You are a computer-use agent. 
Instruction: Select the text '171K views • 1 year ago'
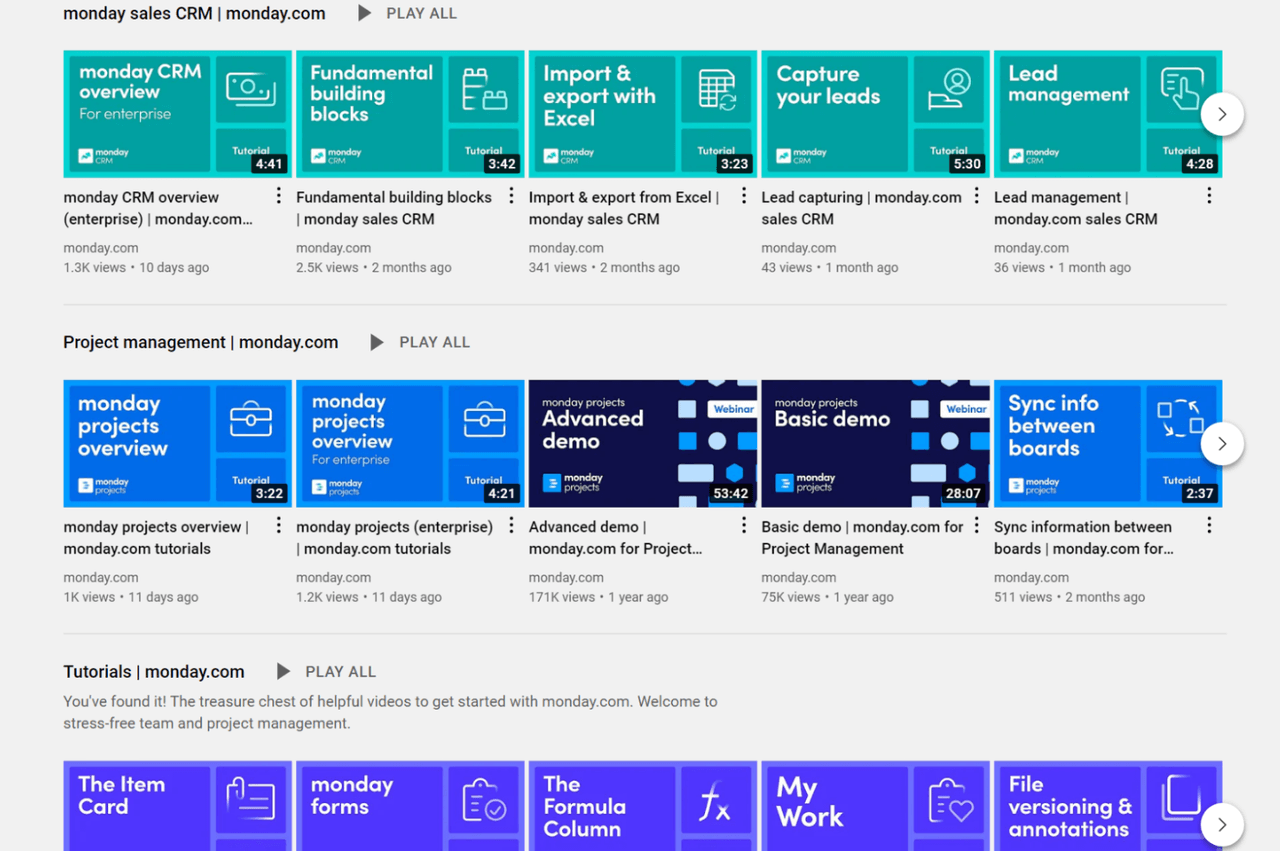click(599, 597)
